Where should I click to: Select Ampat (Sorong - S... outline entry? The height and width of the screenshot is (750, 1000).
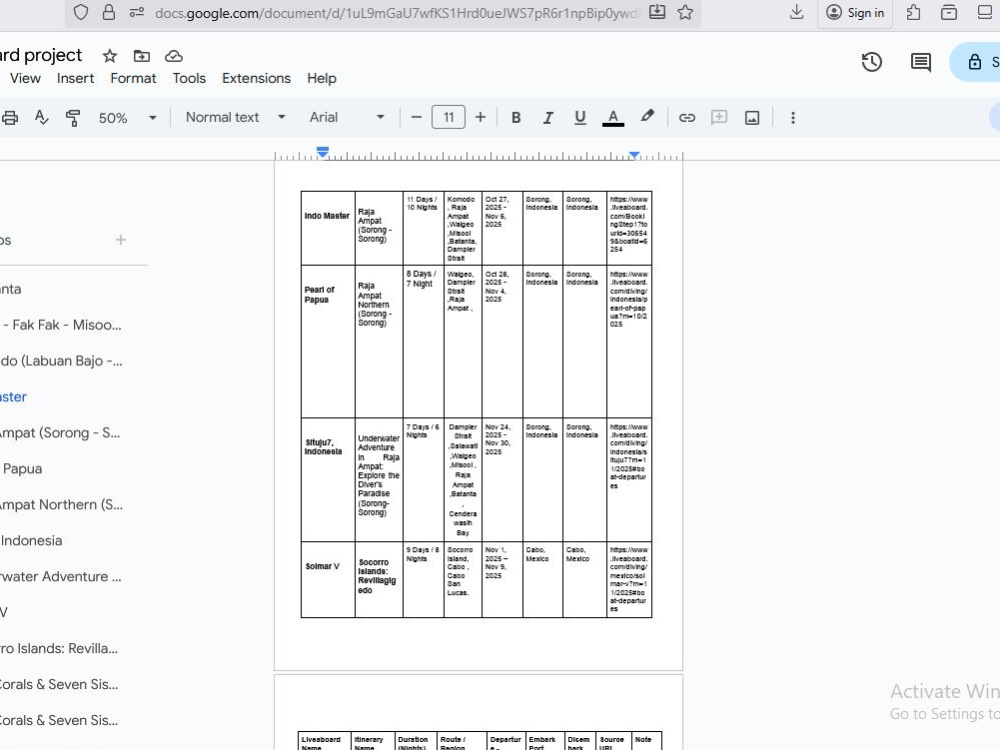60,432
